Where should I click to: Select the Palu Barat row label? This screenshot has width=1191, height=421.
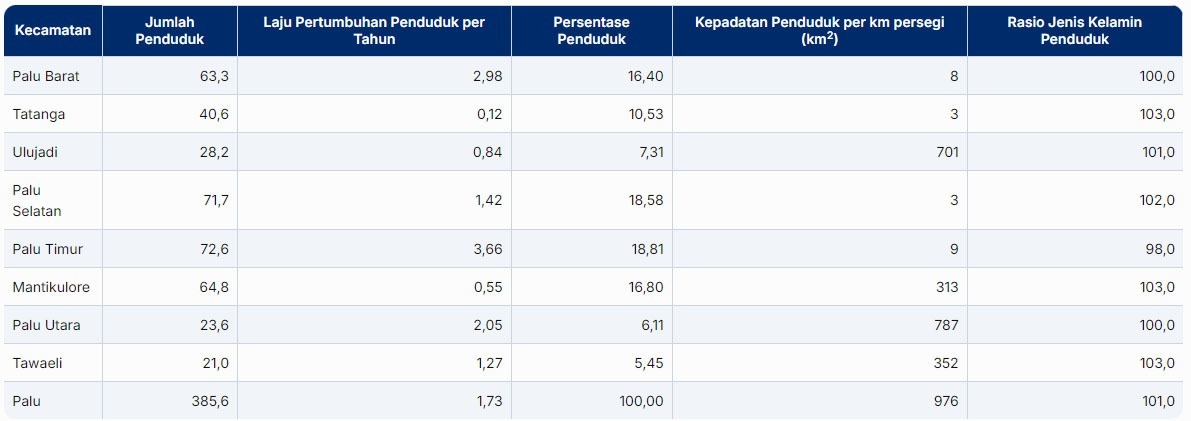46,76
